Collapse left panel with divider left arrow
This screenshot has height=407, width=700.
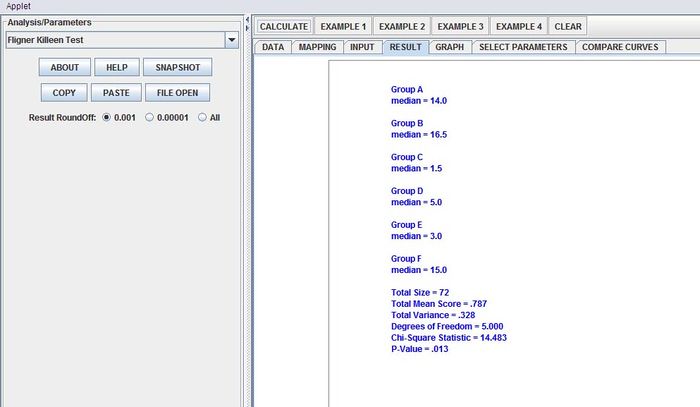[x=248, y=20]
